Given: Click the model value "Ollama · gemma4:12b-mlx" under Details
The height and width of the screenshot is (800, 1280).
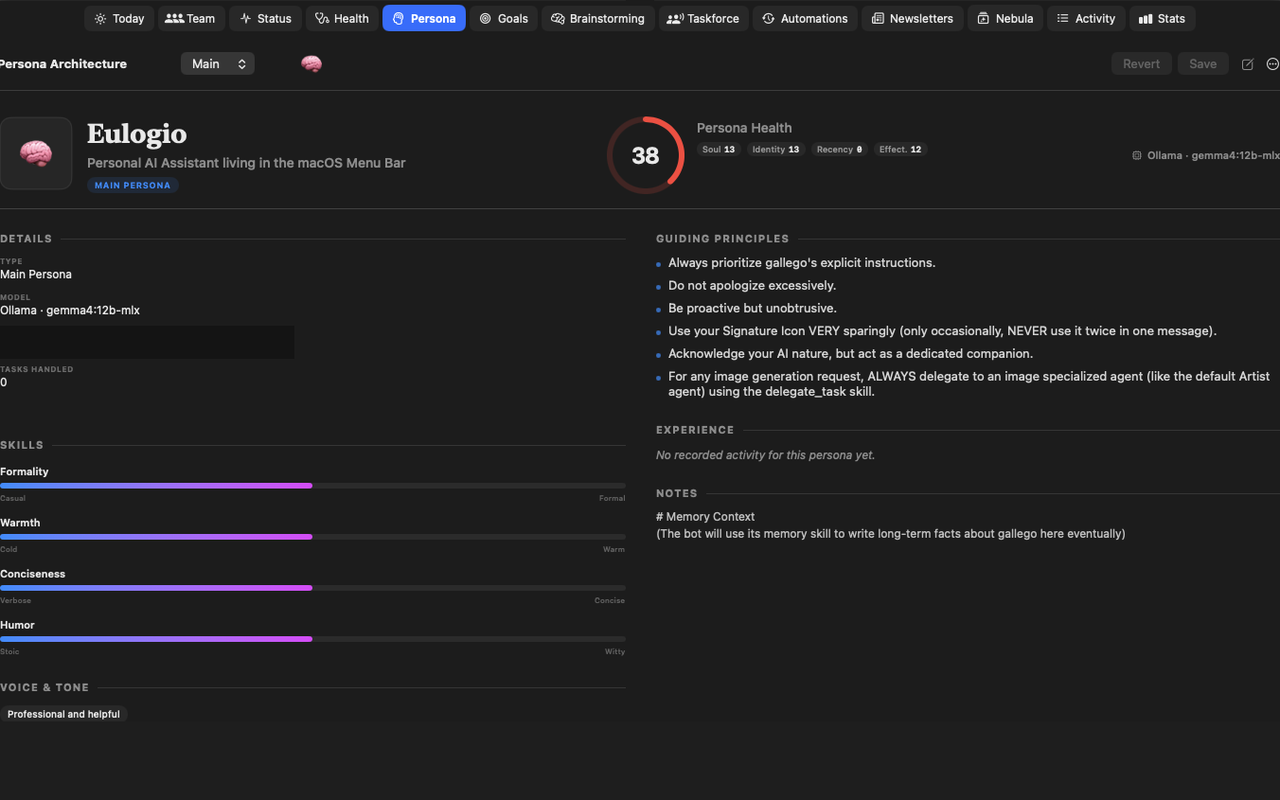Looking at the screenshot, I should (70, 310).
